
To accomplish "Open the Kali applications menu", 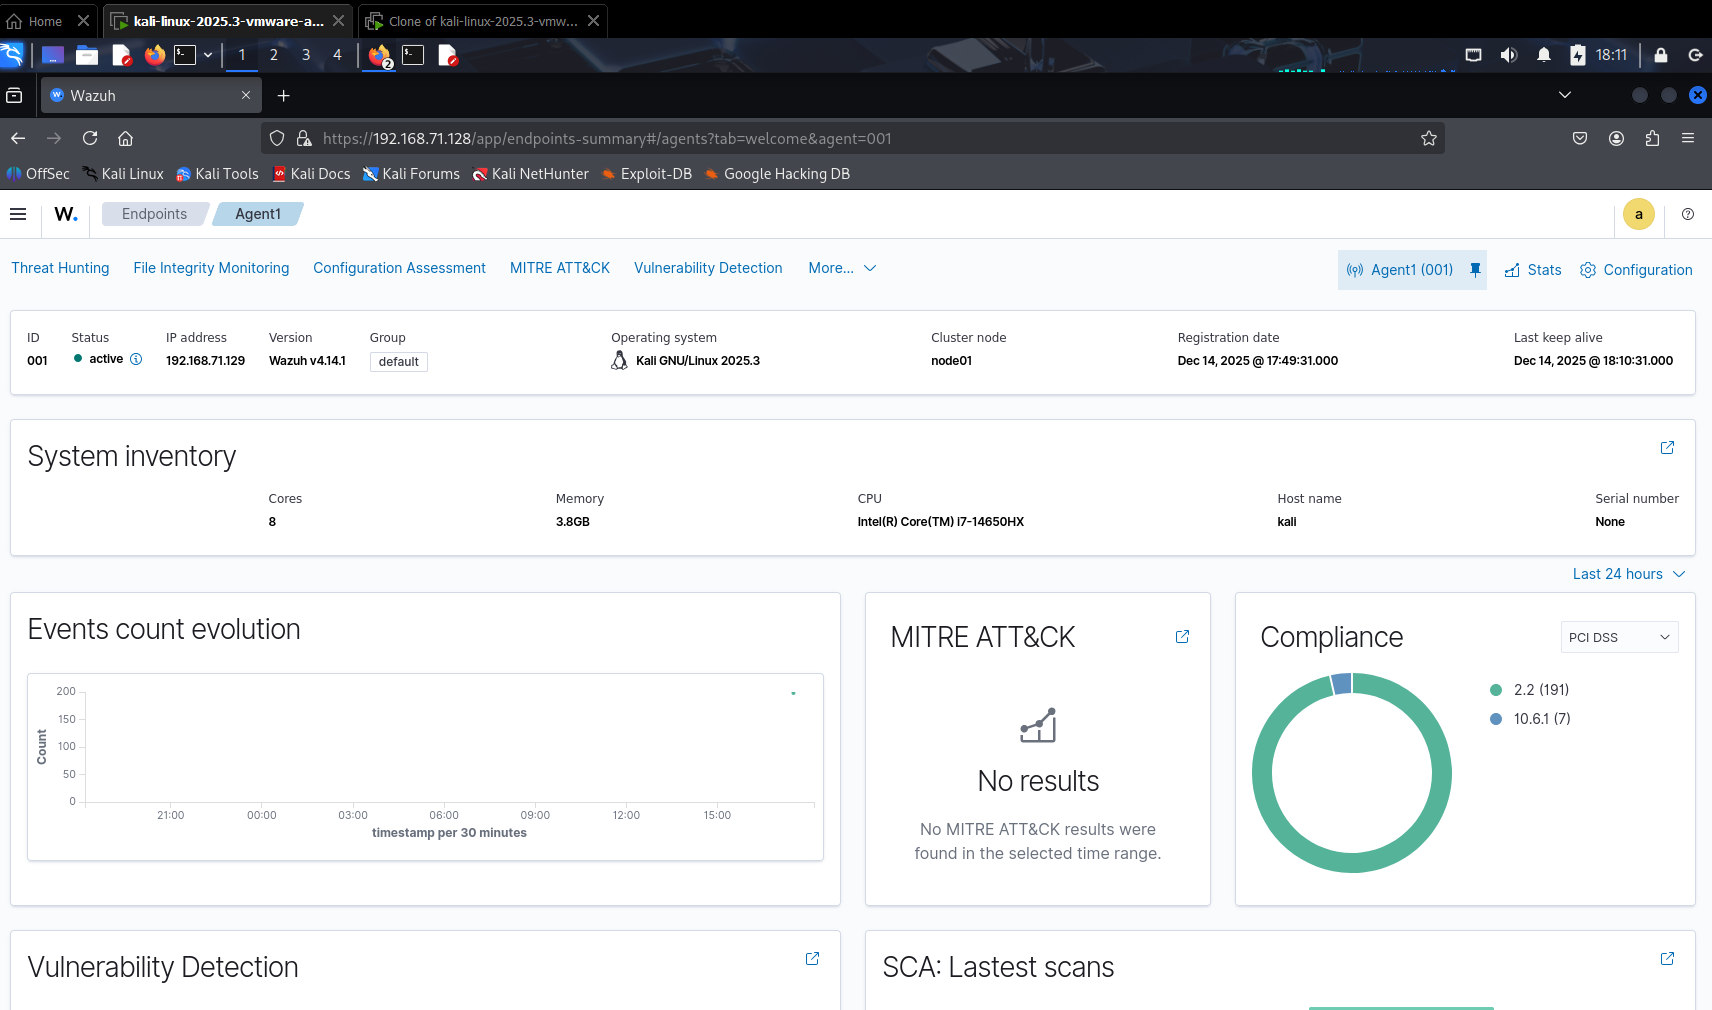I will tap(12, 55).
